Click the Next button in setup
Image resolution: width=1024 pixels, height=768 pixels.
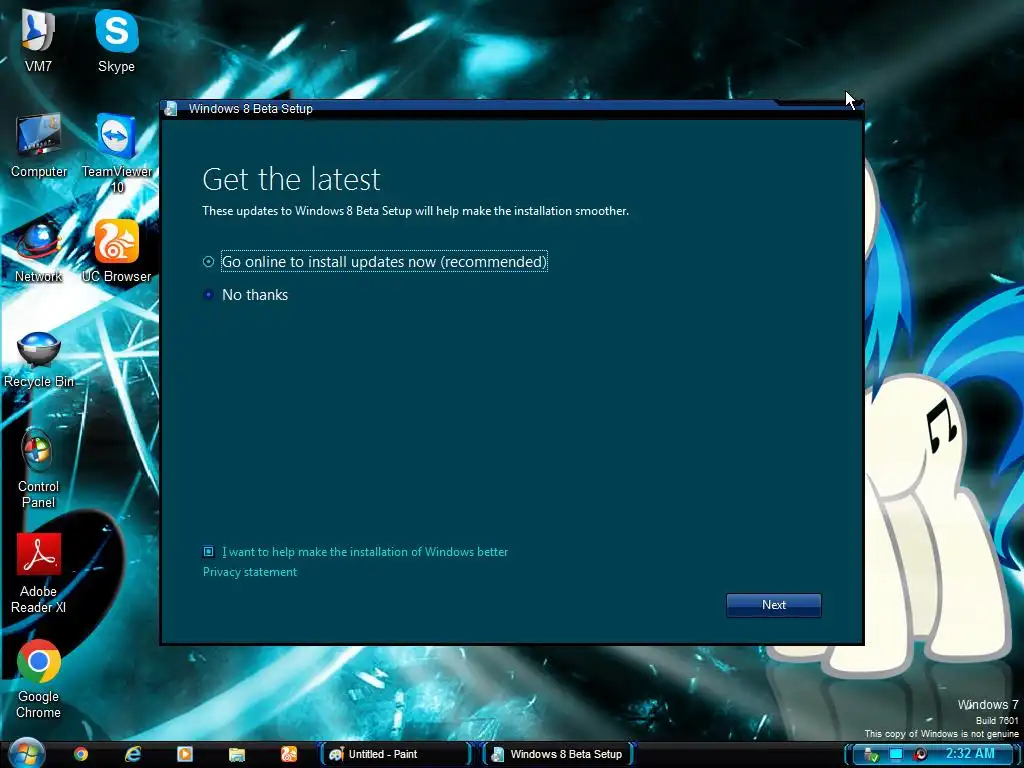[773, 605]
